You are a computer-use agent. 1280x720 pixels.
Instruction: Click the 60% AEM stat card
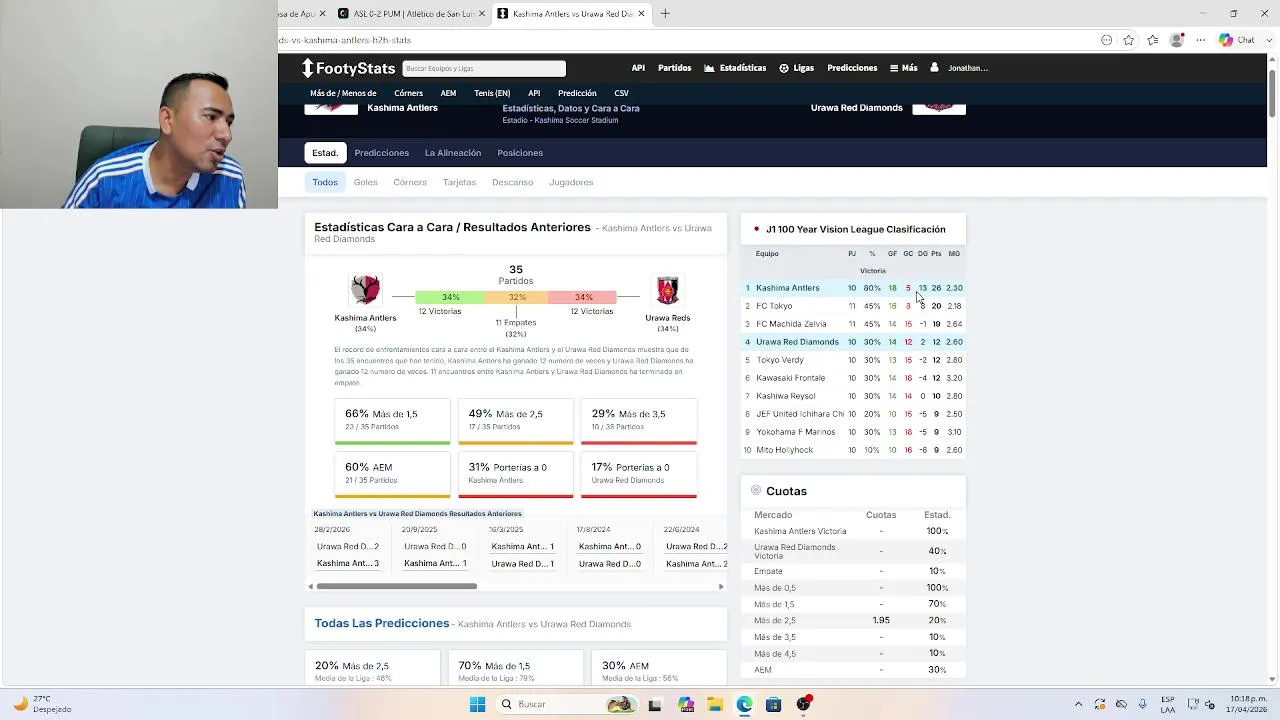point(392,474)
